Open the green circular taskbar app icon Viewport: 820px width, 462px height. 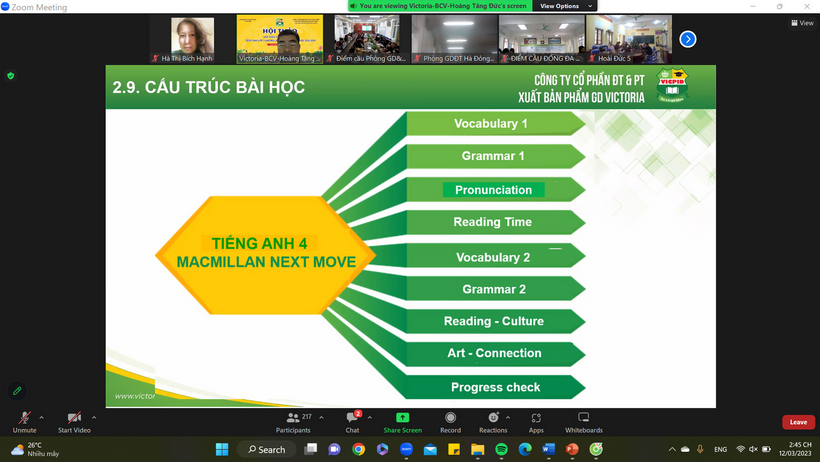click(x=596, y=449)
